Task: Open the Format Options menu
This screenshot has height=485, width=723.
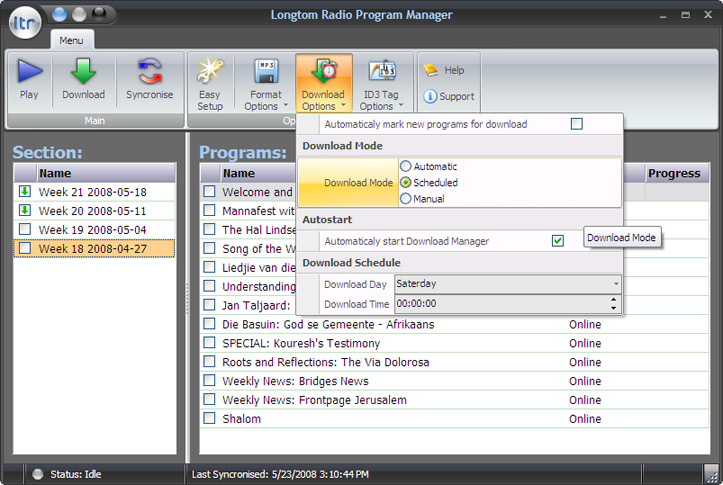Action: [266, 84]
